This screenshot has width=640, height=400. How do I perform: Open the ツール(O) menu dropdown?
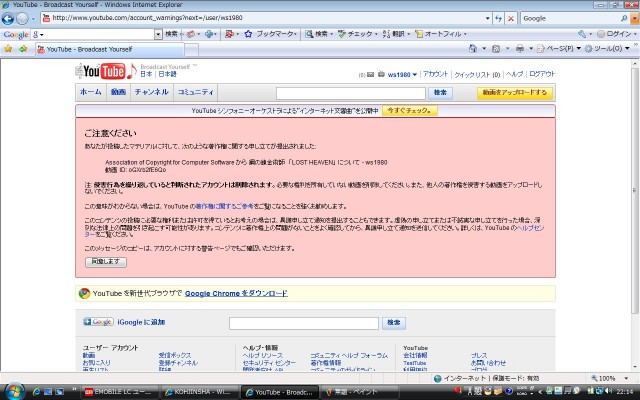tap(627, 49)
